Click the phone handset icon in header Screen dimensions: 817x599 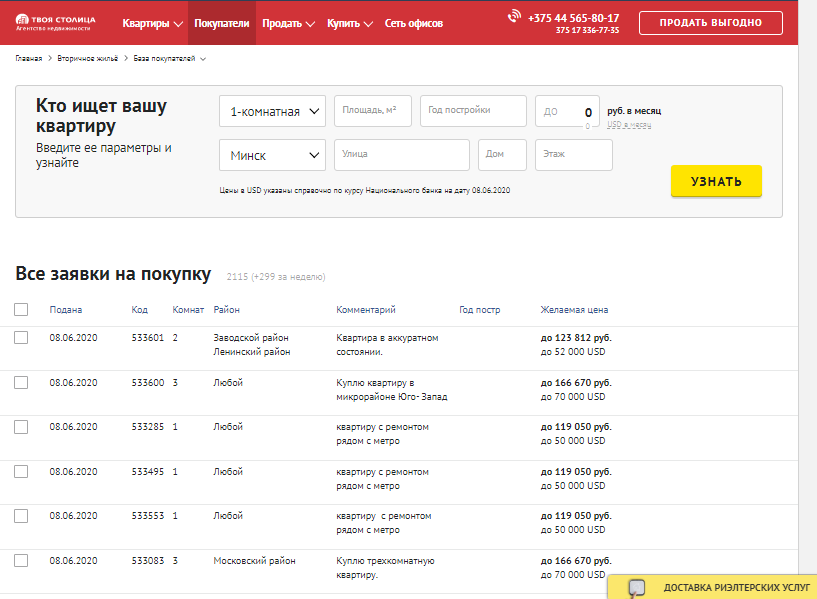coord(514,17)
